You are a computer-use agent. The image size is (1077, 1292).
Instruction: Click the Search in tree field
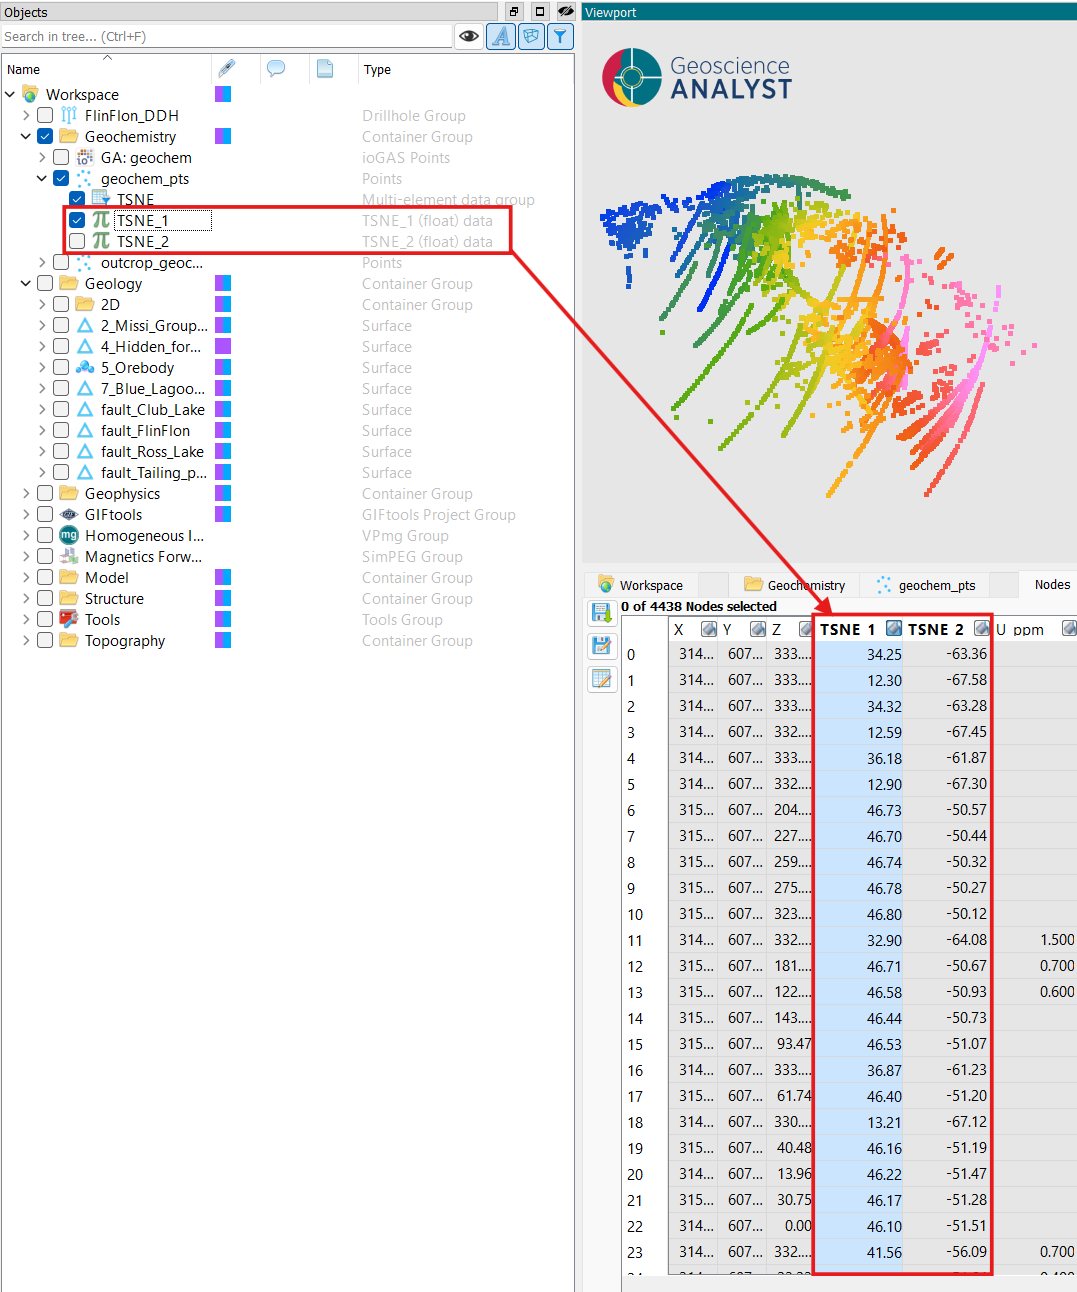[x=227, y=36]
